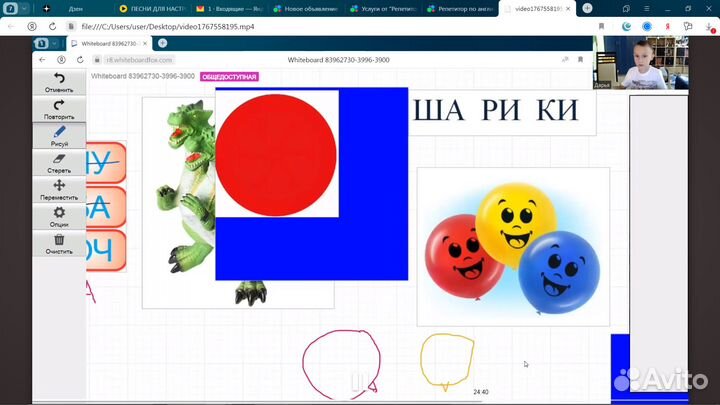
Task: Bookmark the page in outer browser
Action: (602, 27)
